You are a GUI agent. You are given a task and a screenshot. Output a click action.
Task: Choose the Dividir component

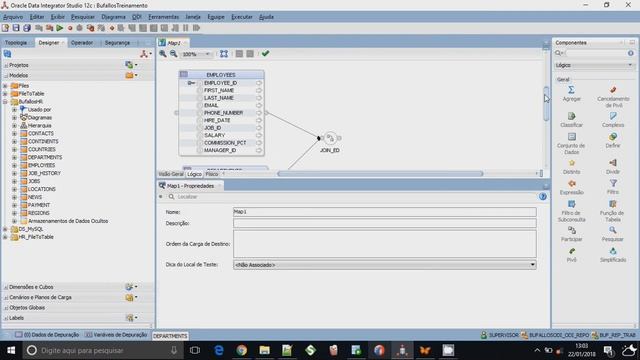pos(613,167)
